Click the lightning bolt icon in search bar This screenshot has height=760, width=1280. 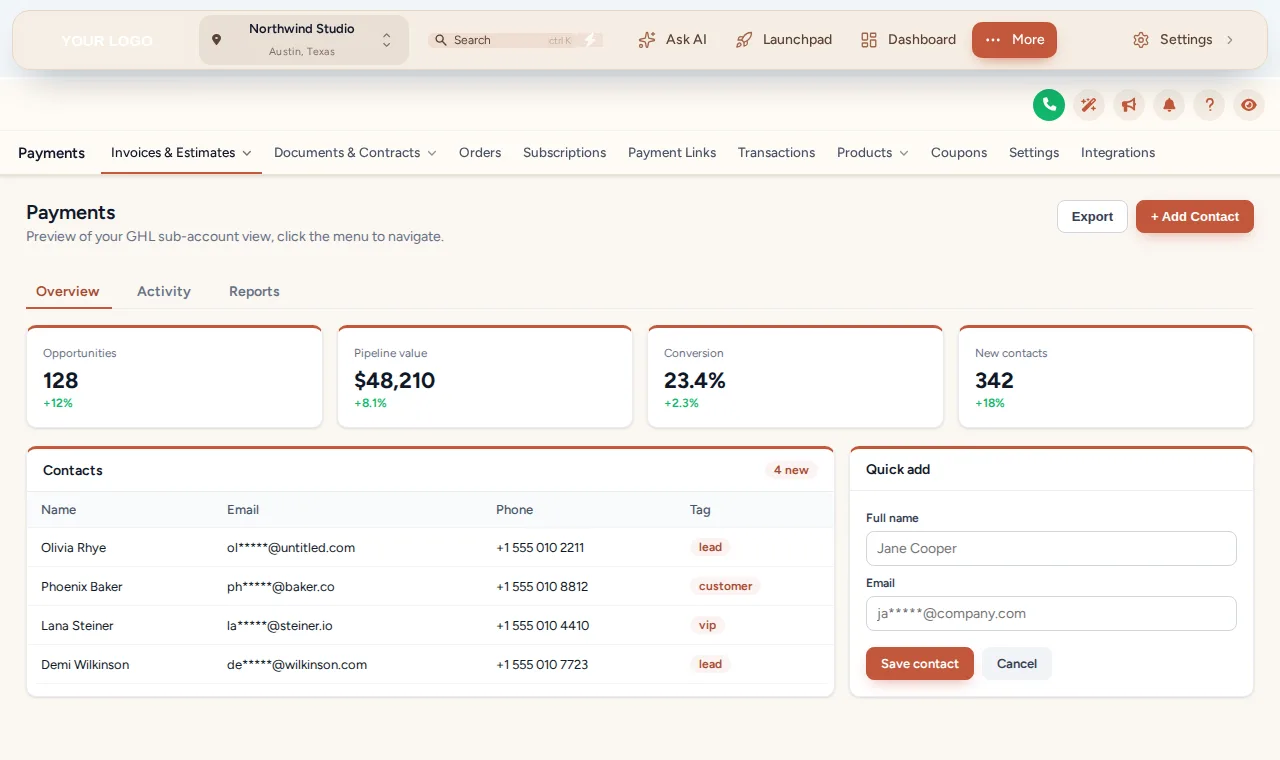tap(590, 40)
